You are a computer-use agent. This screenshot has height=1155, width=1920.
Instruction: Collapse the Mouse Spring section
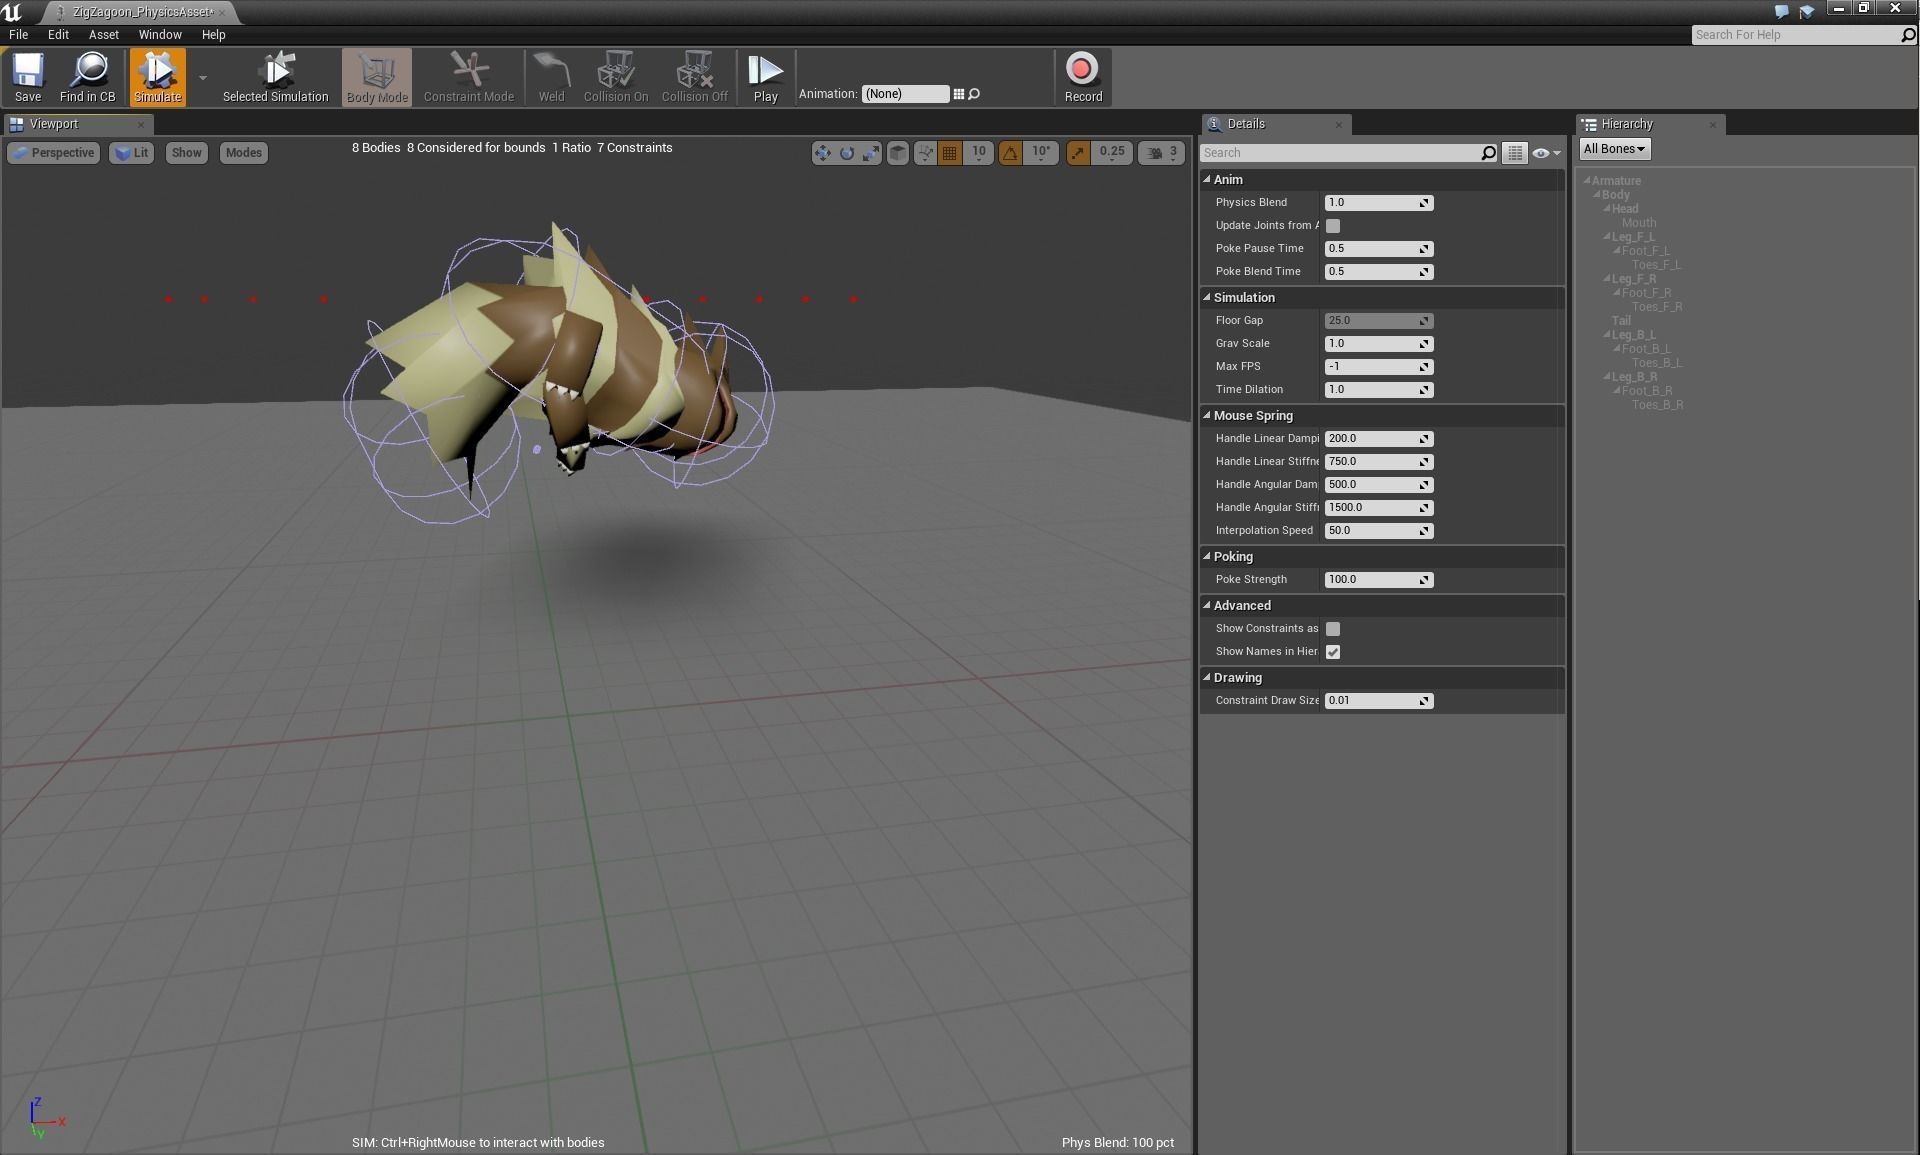point(1207,416)
